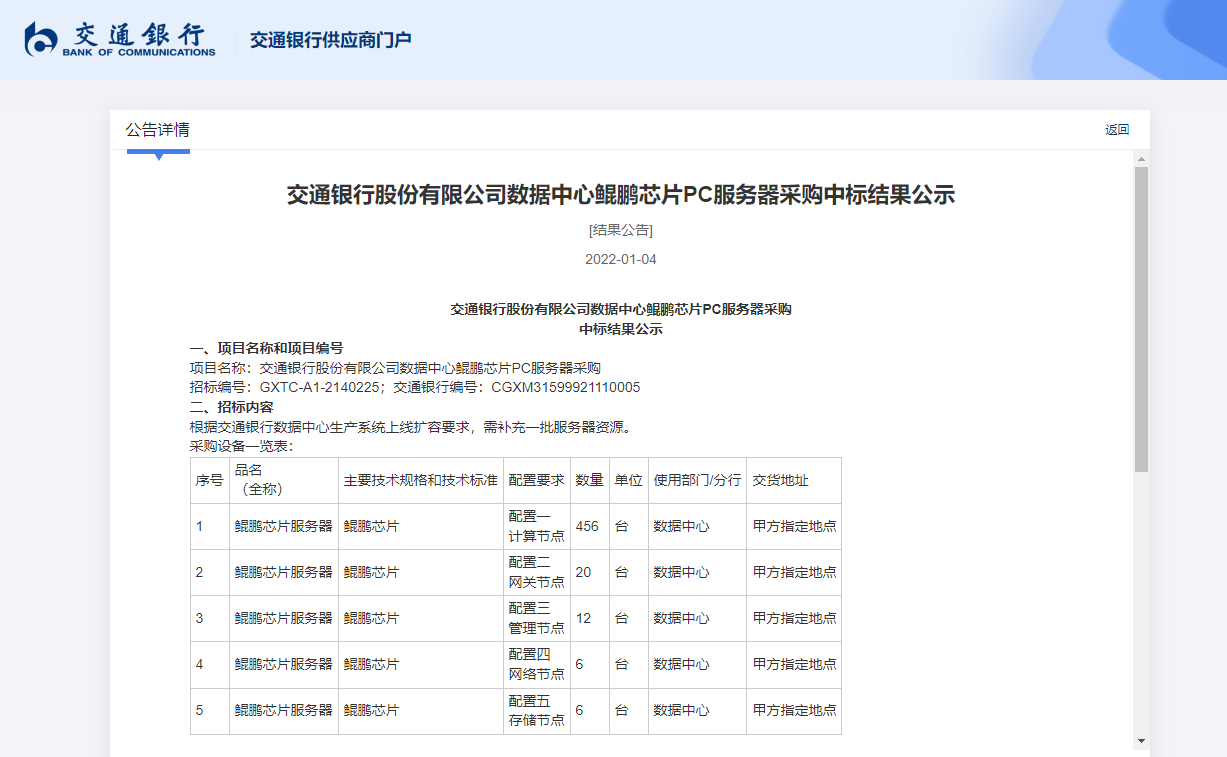Click the 配置一 计算节点 cell
The image size is (1227, 757).
(x=537, y=526)
